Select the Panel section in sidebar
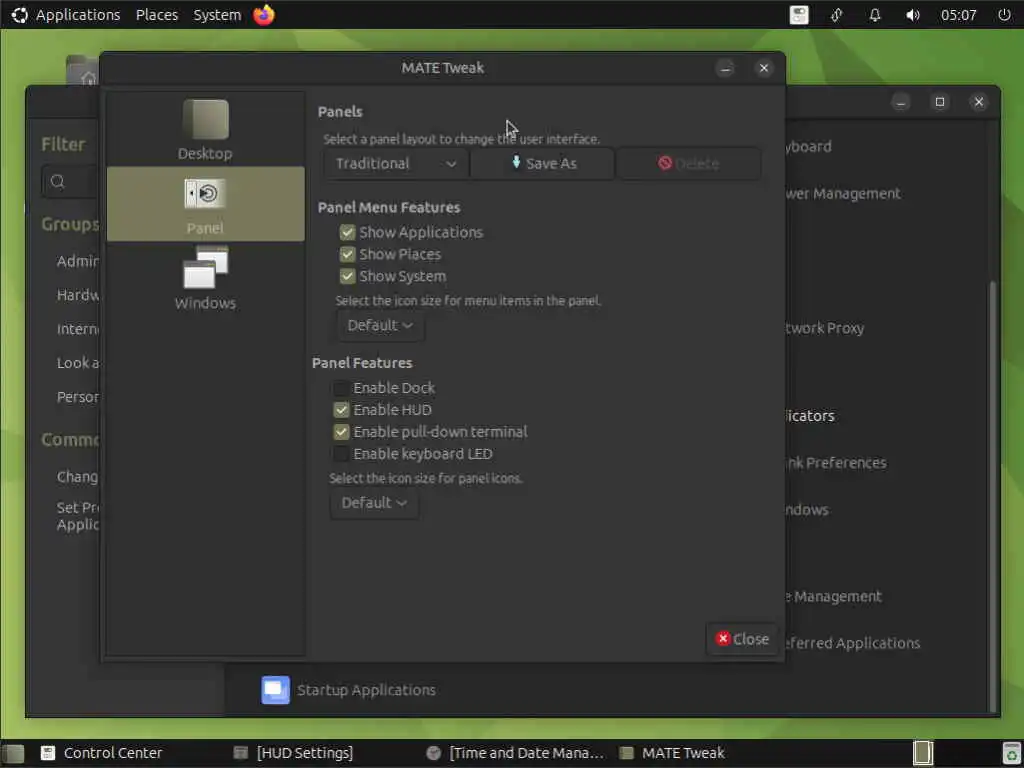 [205, 204]
